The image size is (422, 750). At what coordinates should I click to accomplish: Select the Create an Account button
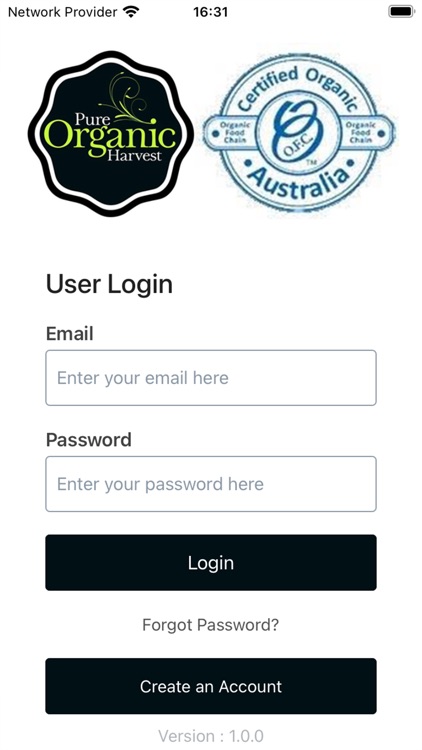coord(211,686)
